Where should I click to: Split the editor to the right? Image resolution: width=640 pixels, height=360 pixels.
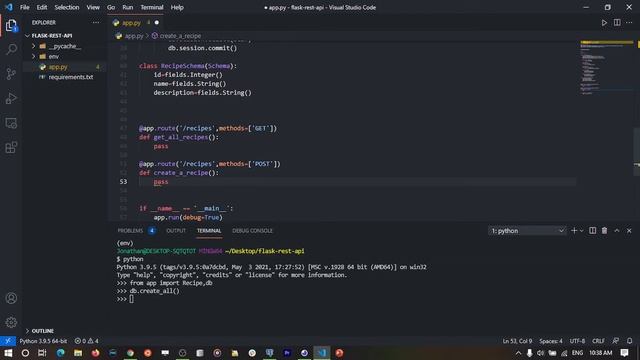617,23
